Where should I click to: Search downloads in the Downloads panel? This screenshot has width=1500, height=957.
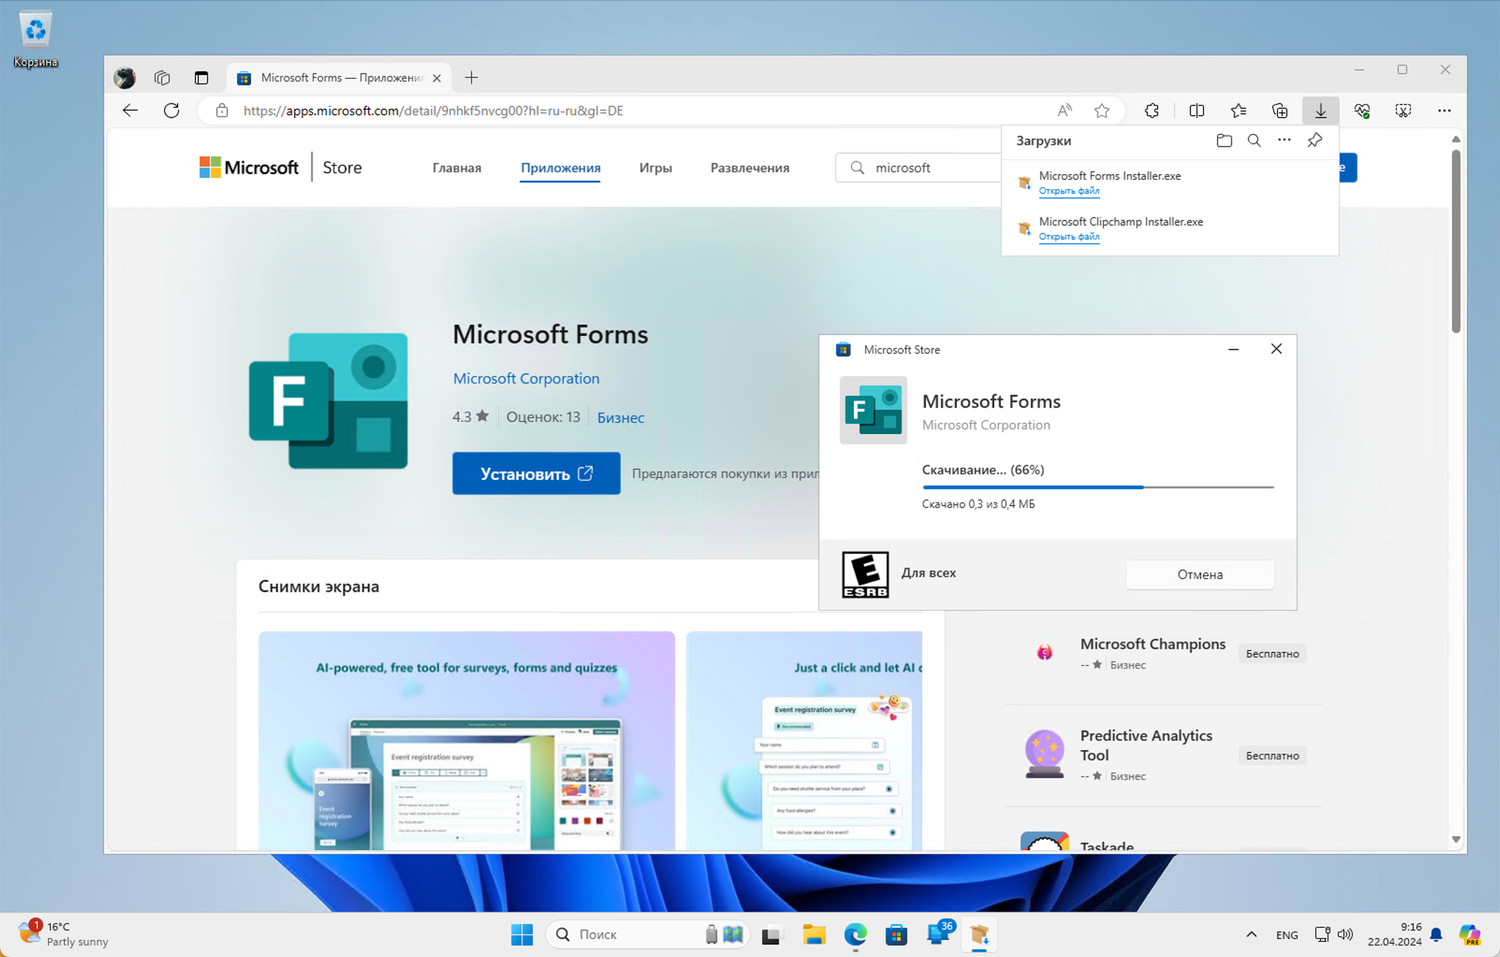1254,141
